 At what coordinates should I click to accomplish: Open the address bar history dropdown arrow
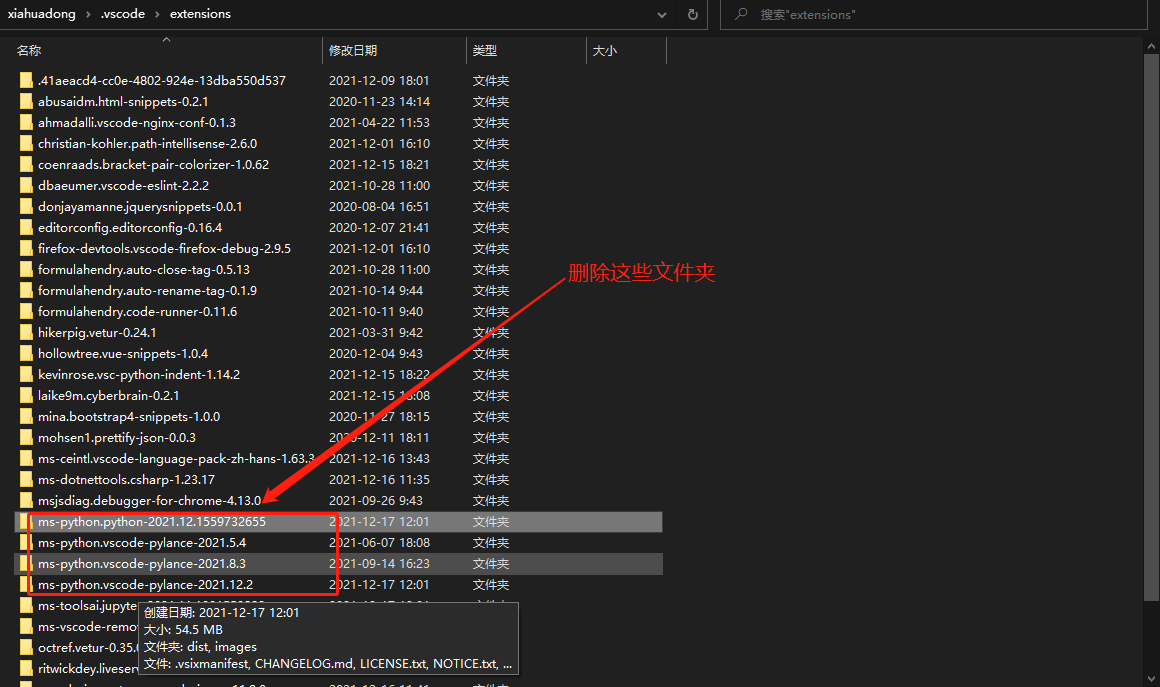pyautogui.click(x=661, y=14)
